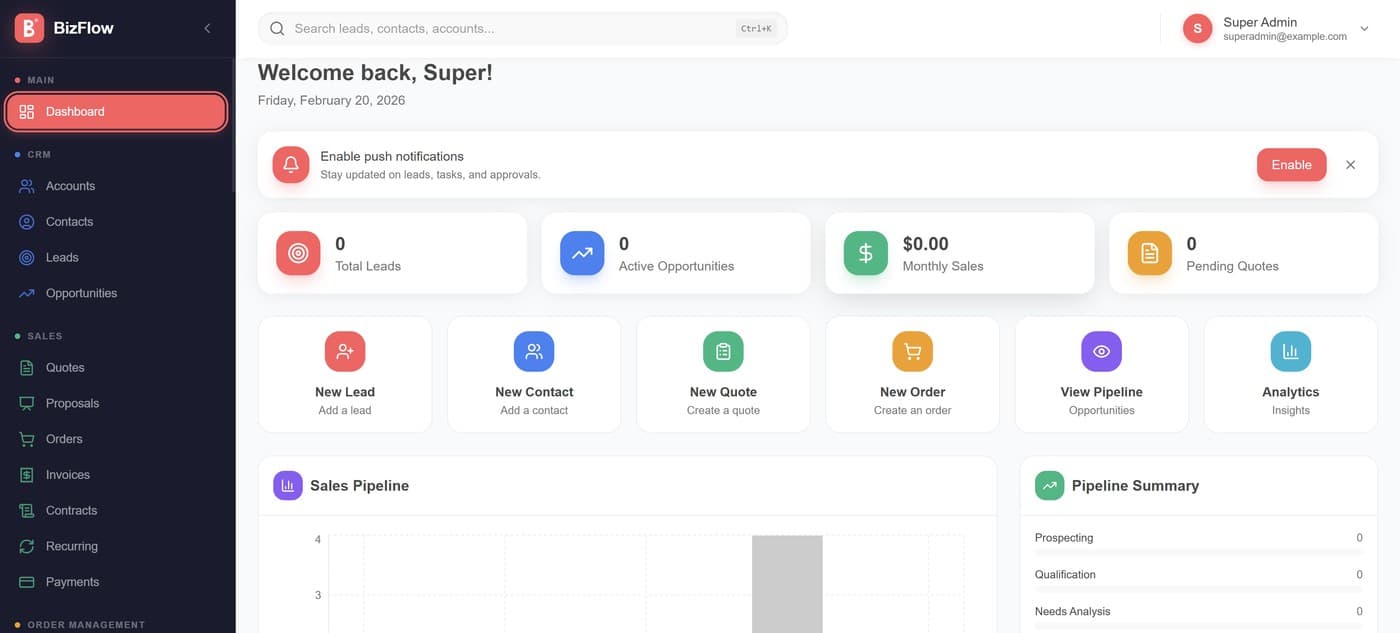Click the New Quote shortcut
The image size is (1400, 633).
(723, 373)
